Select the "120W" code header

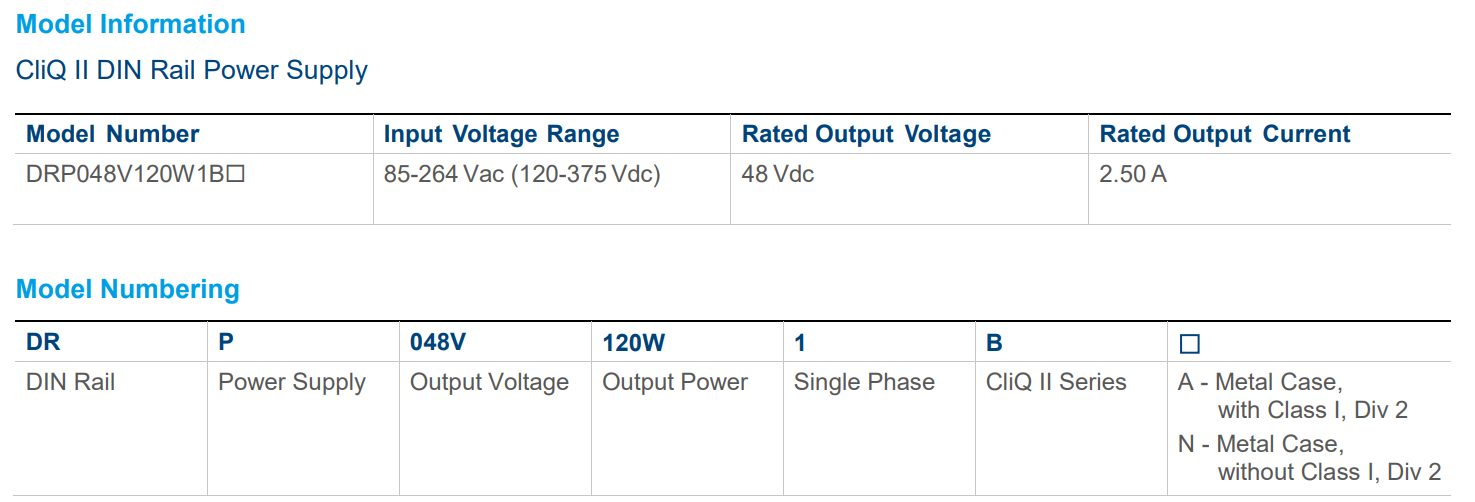633,343
